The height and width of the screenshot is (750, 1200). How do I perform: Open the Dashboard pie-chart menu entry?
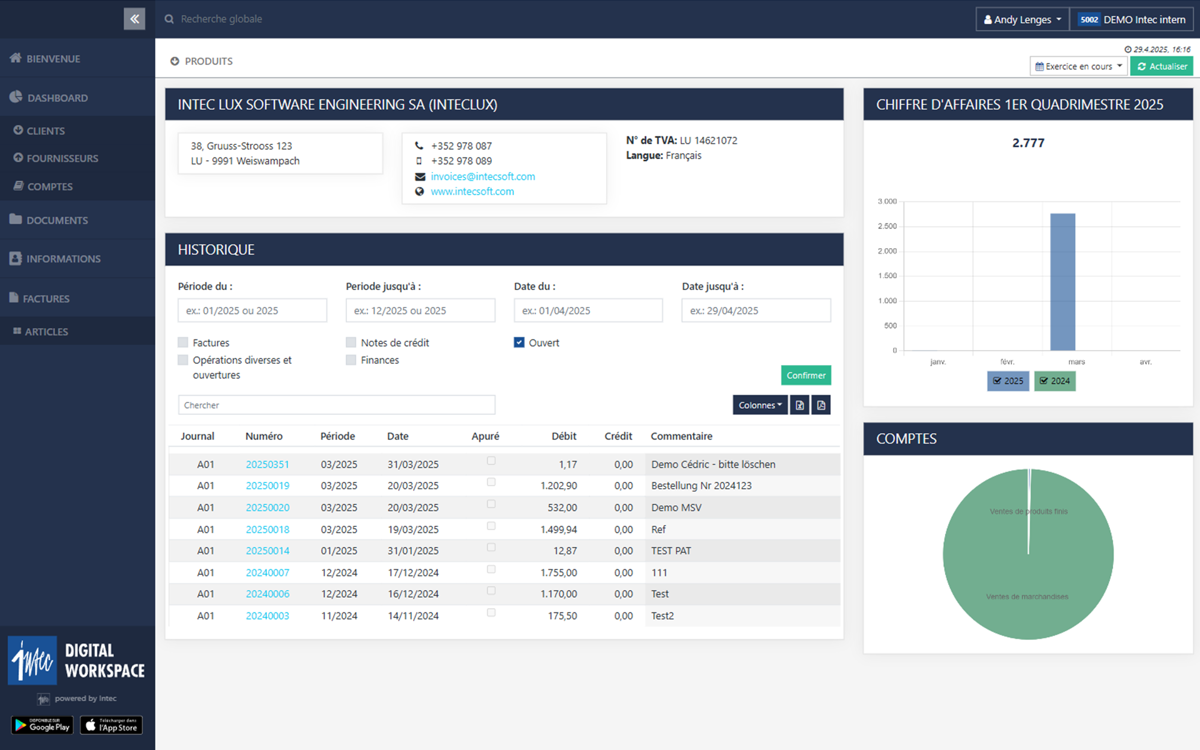pyautogui.click(x=49, y=98)
